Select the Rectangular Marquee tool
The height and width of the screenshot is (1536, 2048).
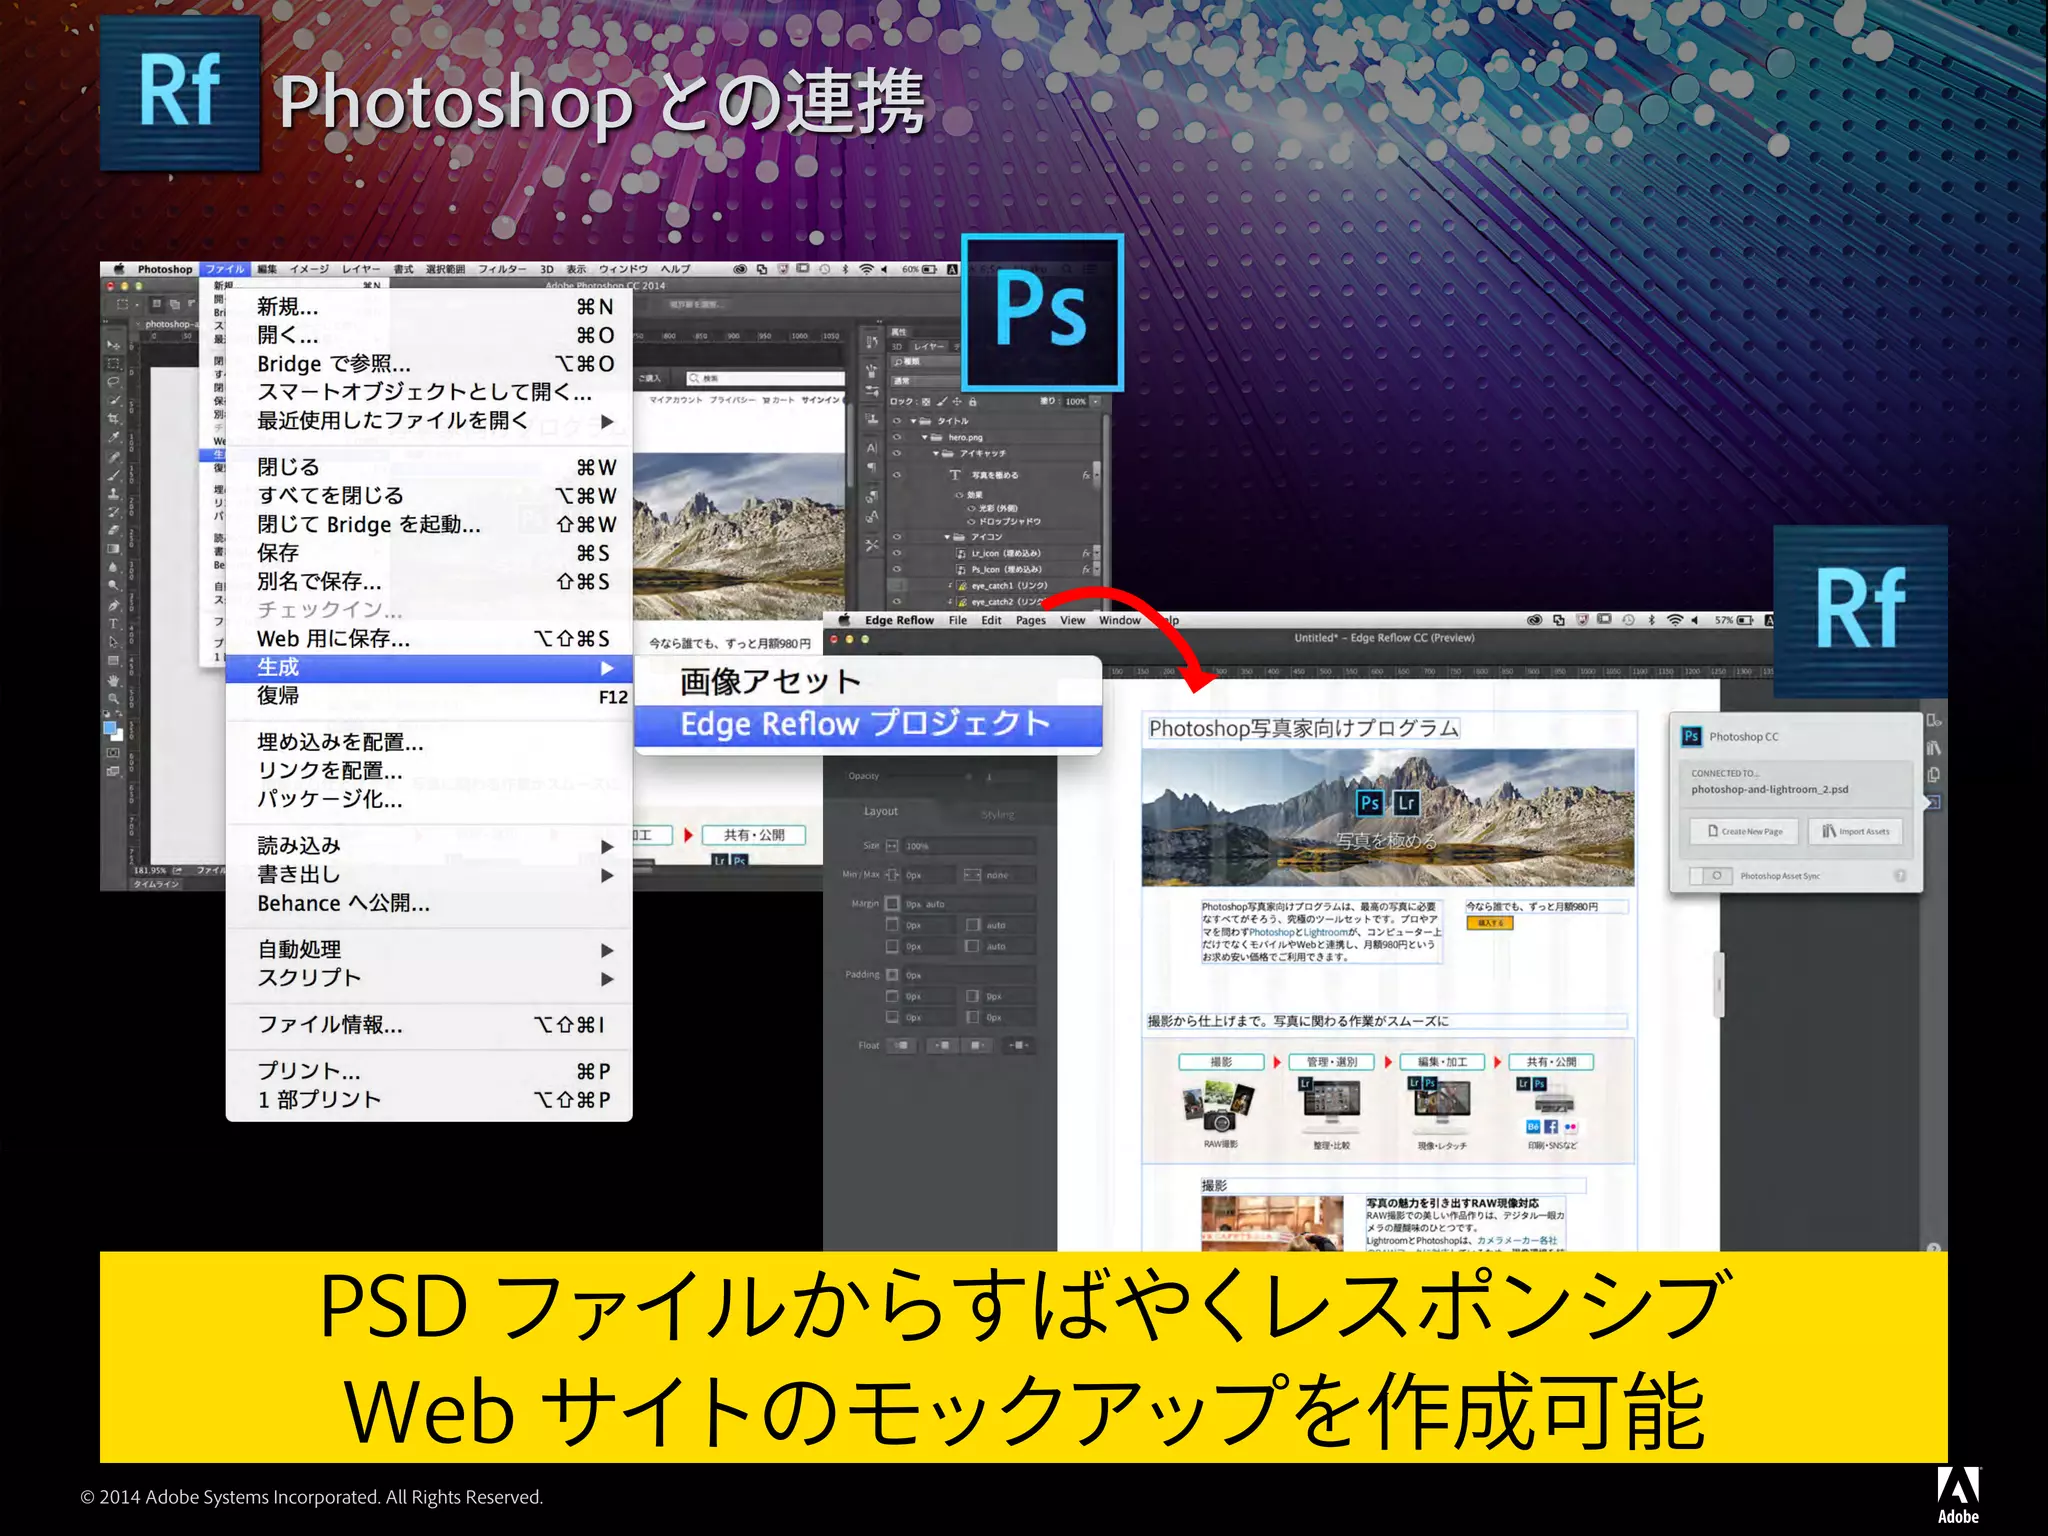[x=113, y=363]
